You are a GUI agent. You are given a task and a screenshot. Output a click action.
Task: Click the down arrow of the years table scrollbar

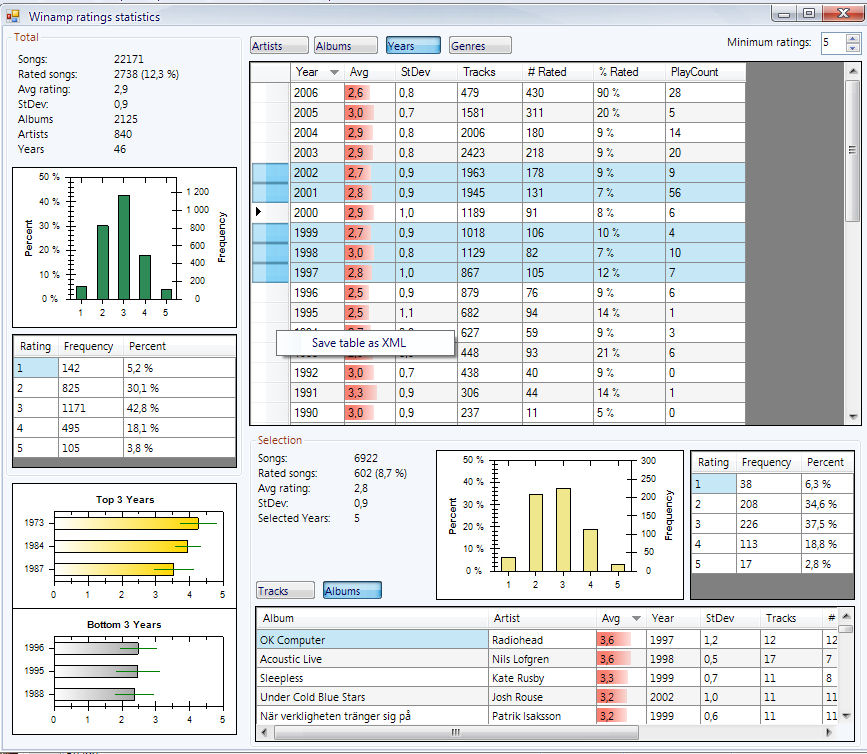click(x=853, y=417)
